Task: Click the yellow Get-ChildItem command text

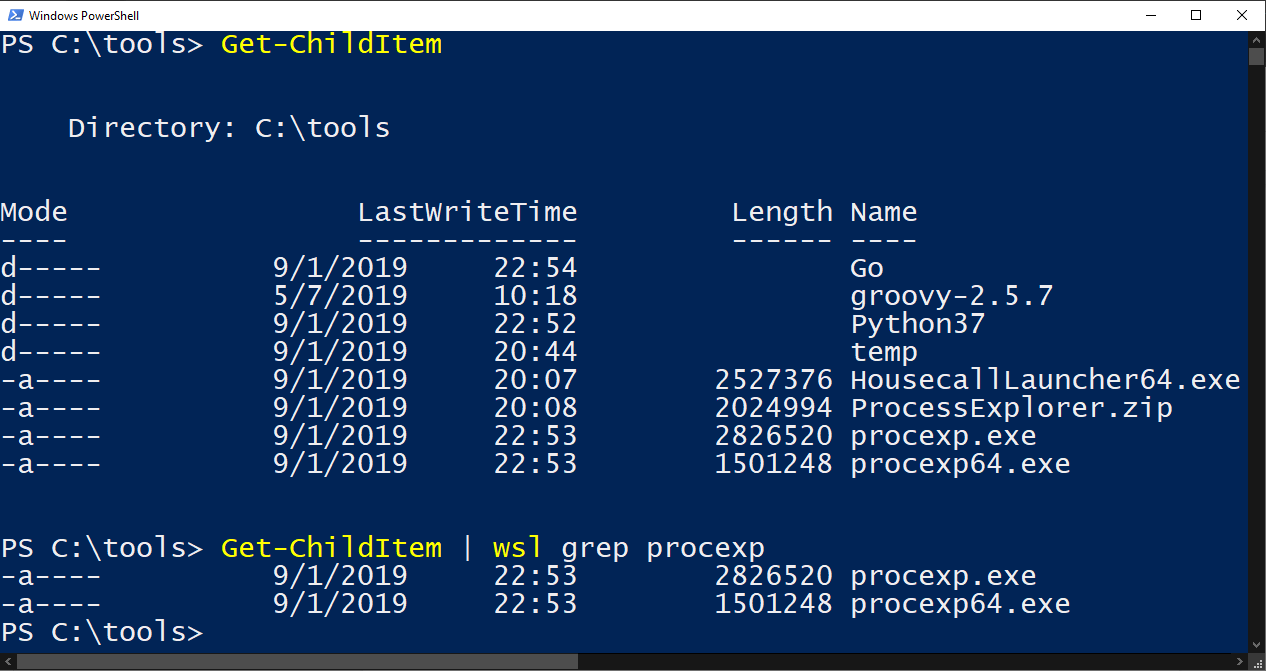Action: 331,43
